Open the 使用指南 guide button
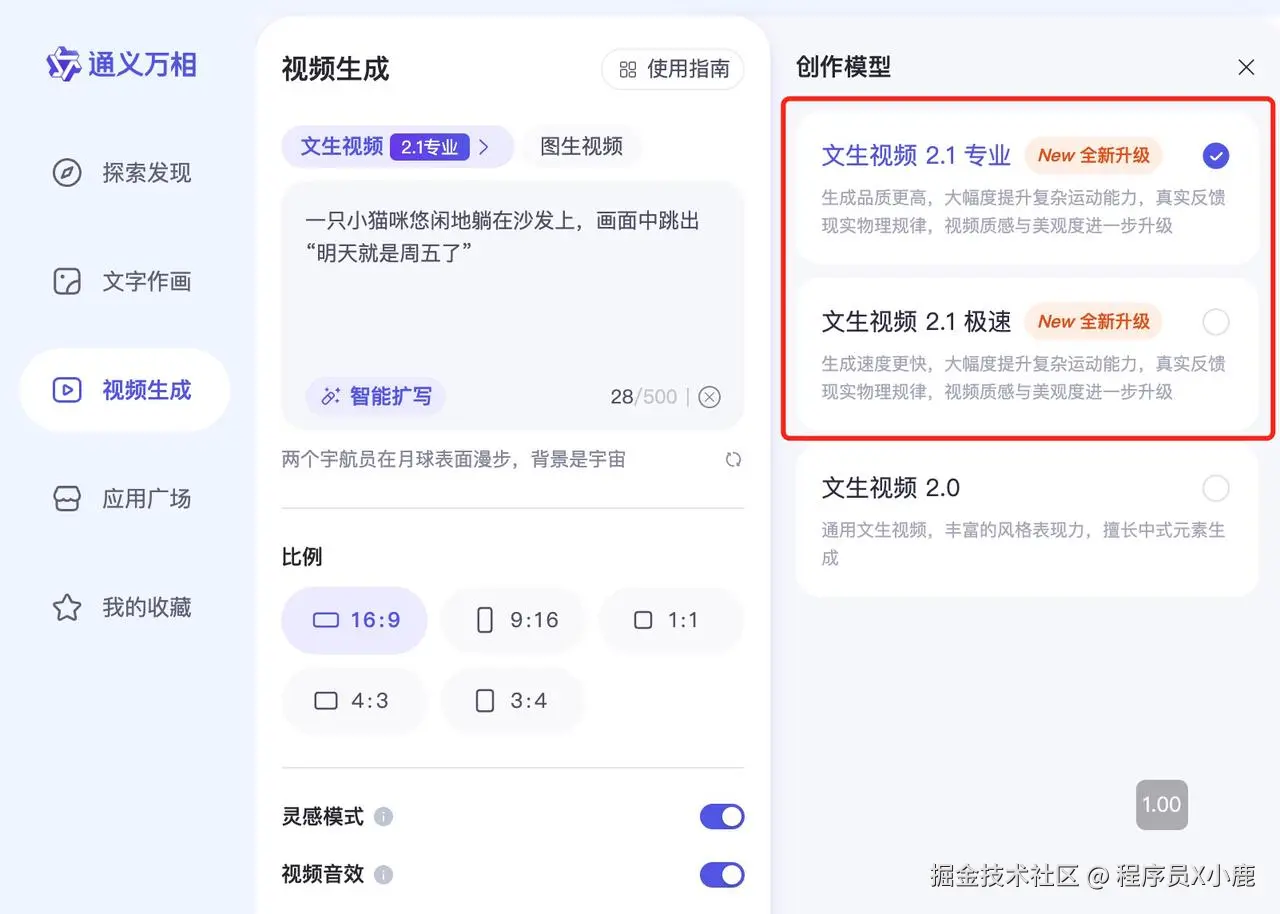This screenshot has height=914, width=1280. pos(673,69)
